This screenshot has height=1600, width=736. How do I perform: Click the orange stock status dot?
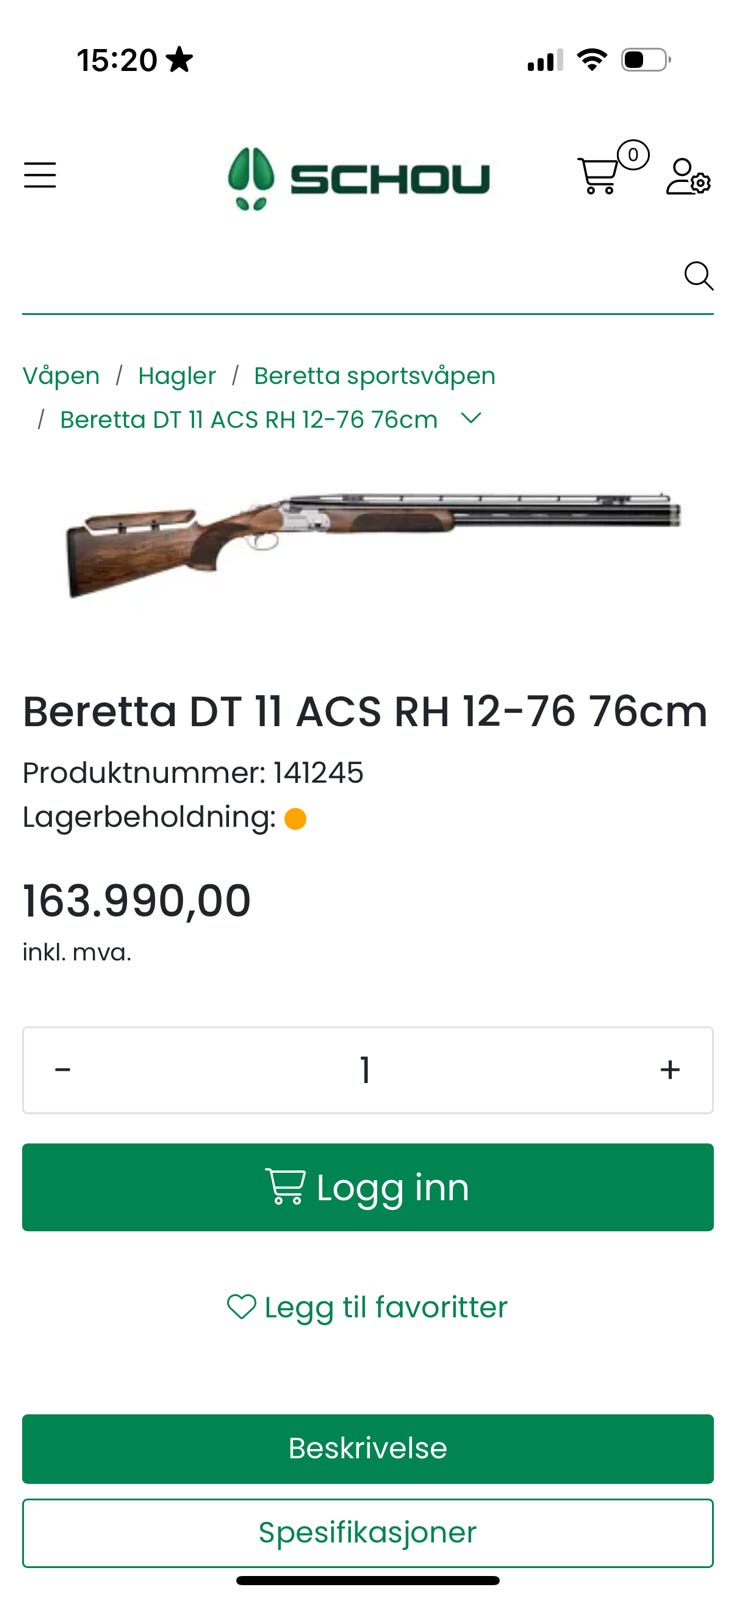click(295, 819)
